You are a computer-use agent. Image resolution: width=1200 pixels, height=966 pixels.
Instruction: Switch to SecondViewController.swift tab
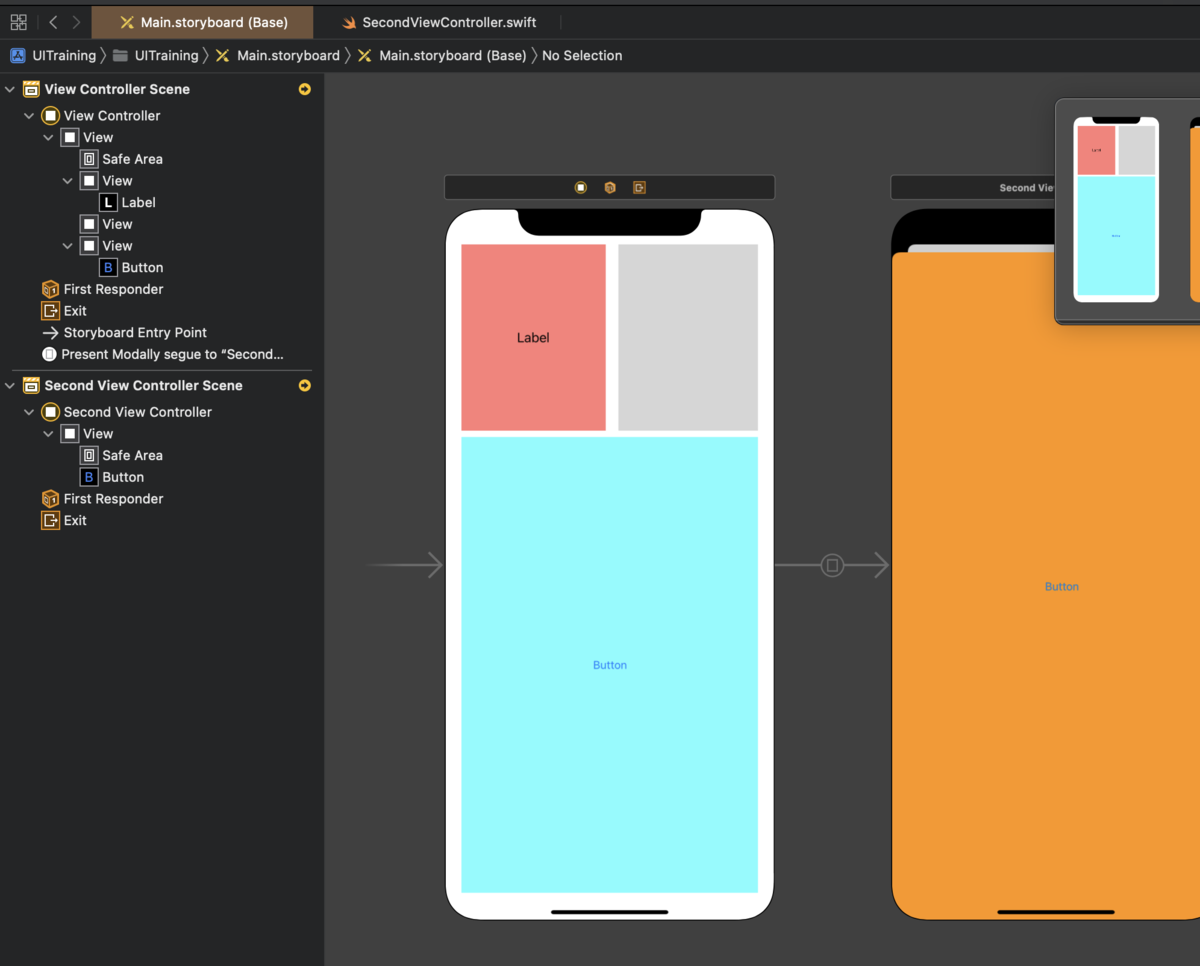coord(438,22)
